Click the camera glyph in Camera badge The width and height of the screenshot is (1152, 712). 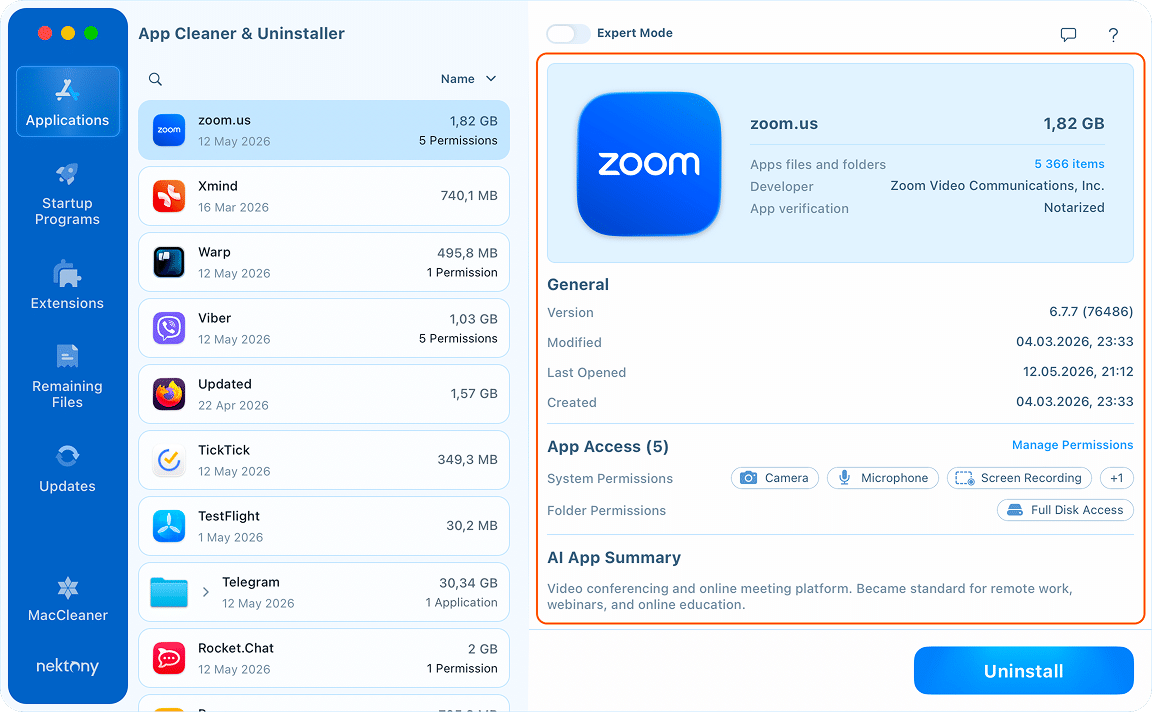[x=748, y=478]
